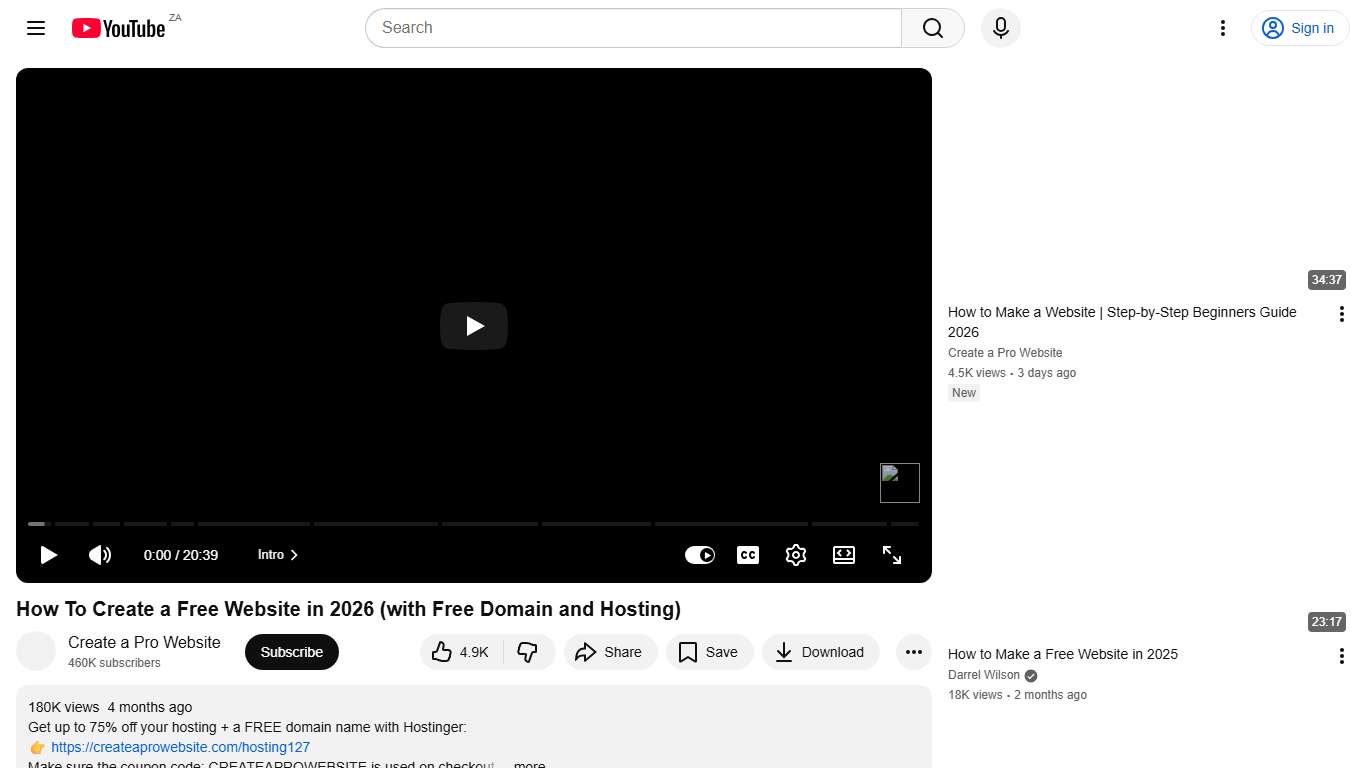Enter fullscreen mode

pos(891,555)
